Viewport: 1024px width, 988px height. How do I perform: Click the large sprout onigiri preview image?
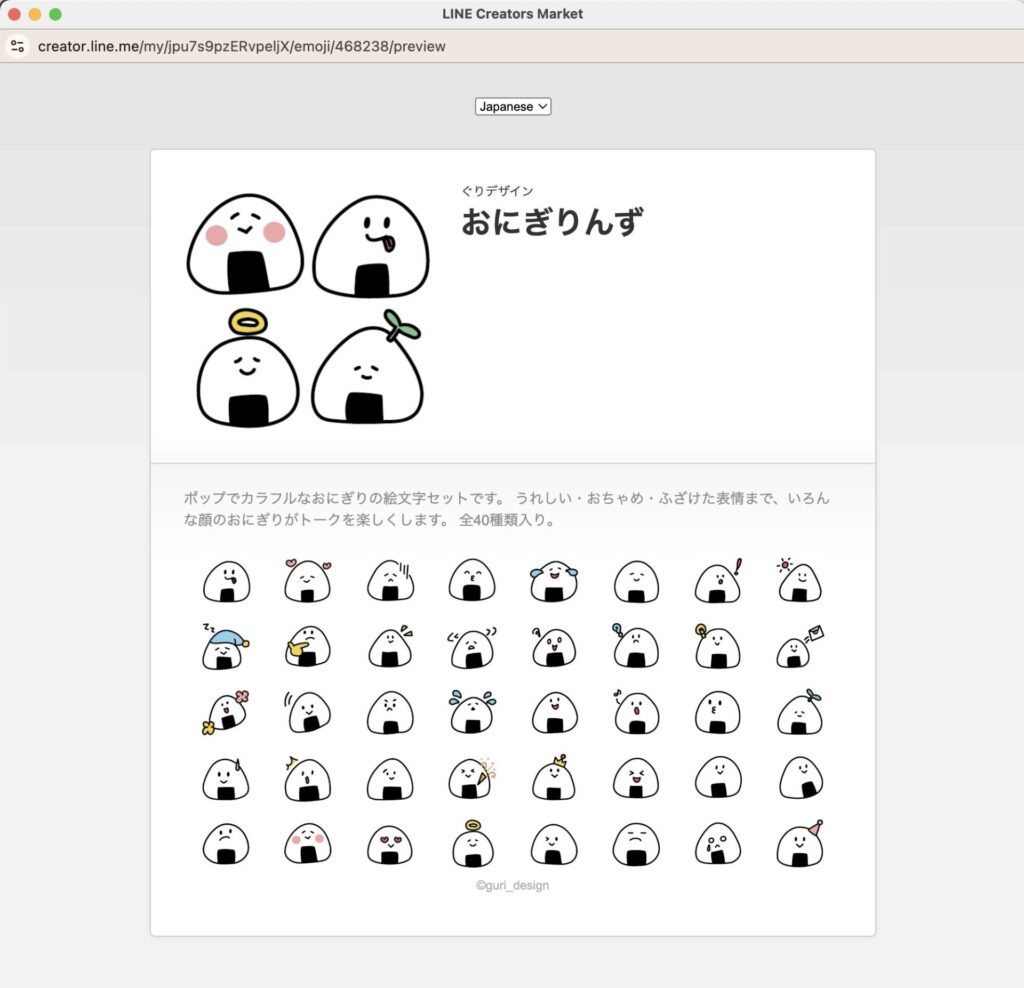(368, 372)
